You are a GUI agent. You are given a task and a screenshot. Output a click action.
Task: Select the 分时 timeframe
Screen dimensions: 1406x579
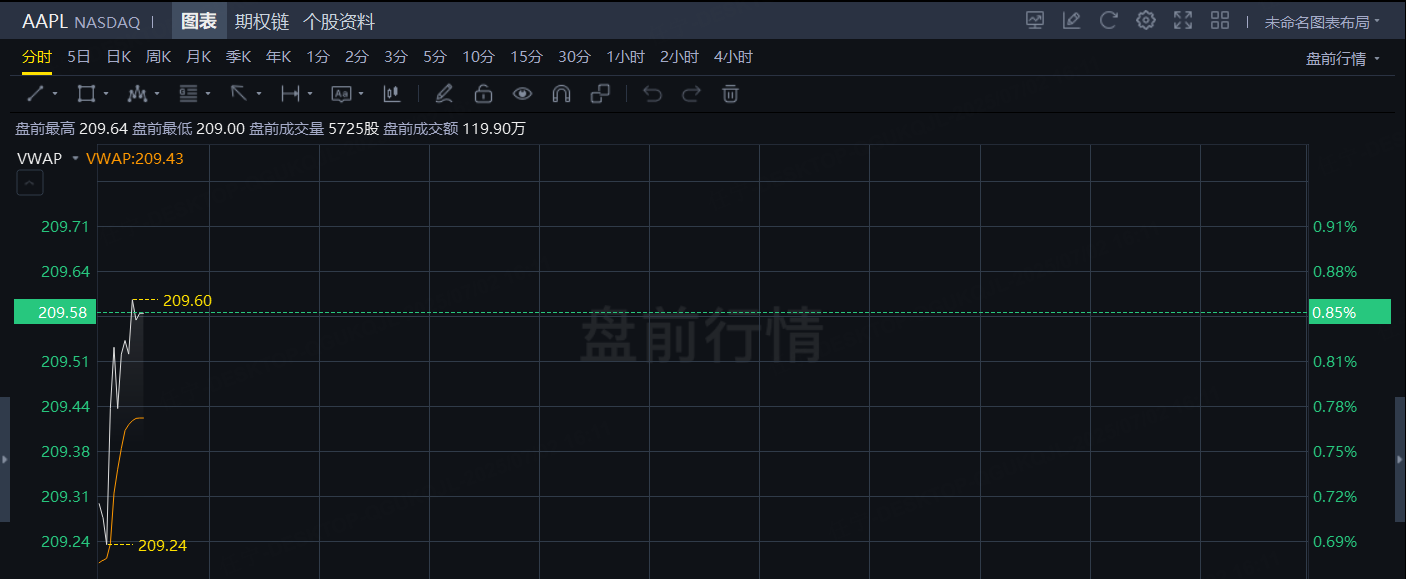click(37, 57)
